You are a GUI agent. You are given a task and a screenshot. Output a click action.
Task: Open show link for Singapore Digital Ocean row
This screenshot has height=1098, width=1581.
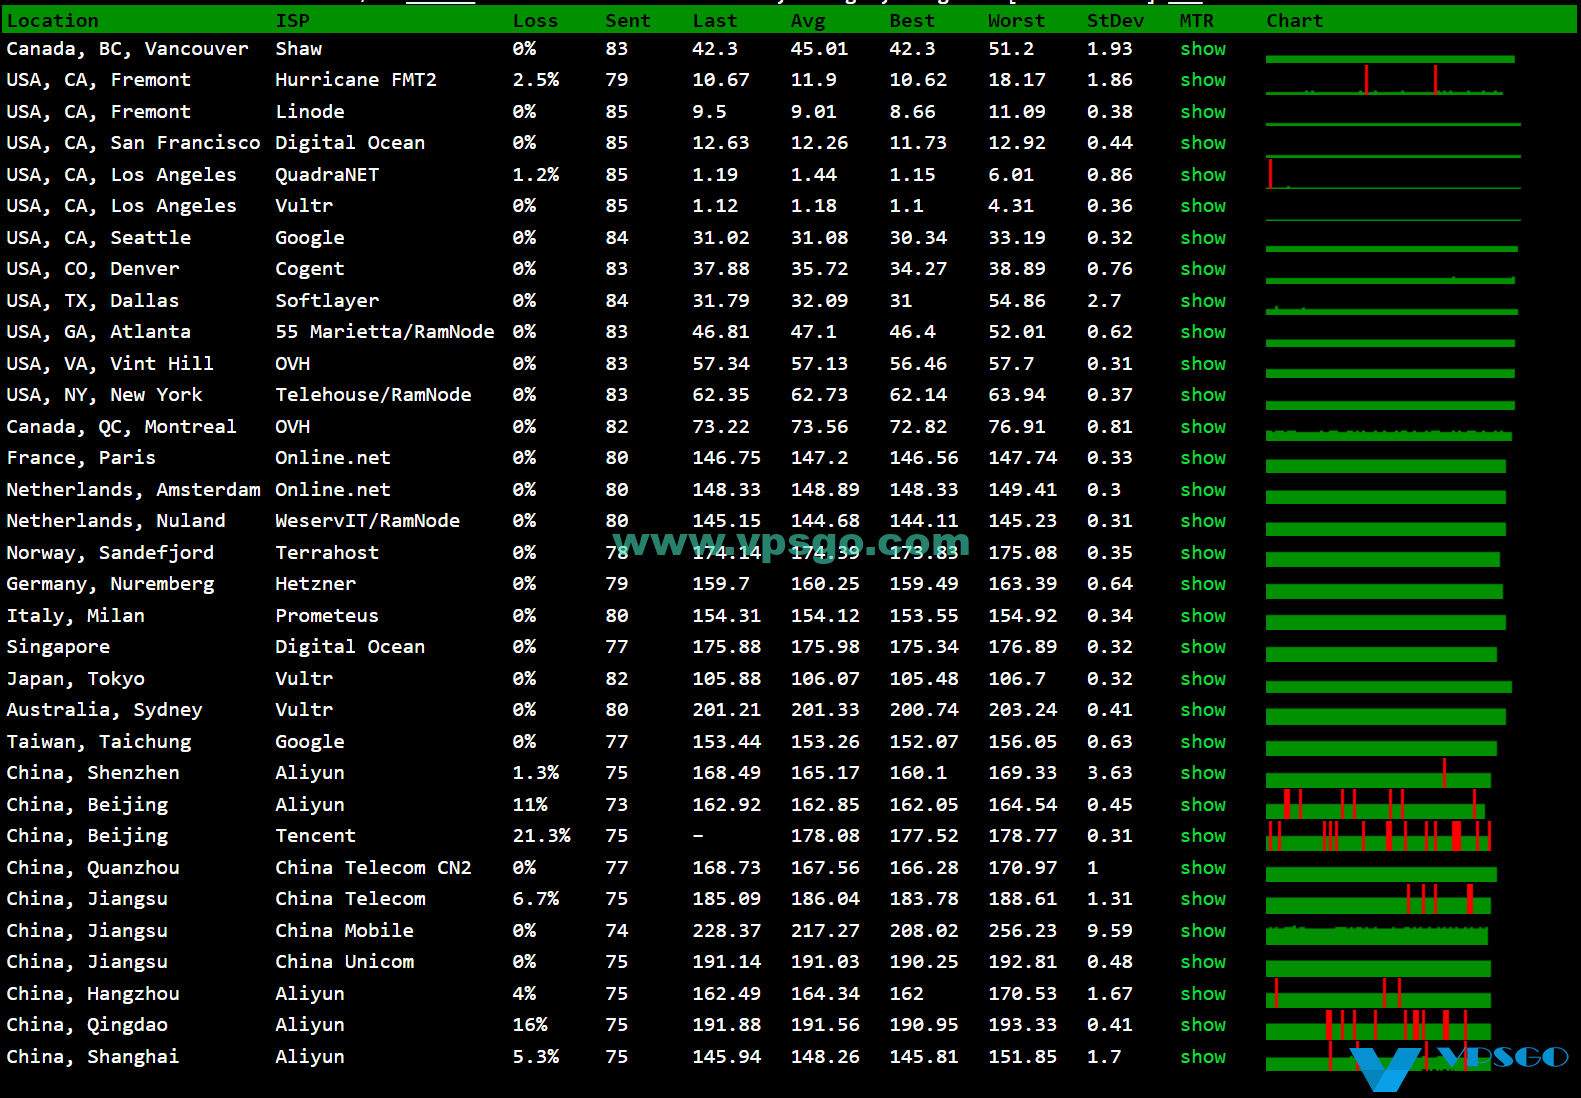coord(1202,647)
